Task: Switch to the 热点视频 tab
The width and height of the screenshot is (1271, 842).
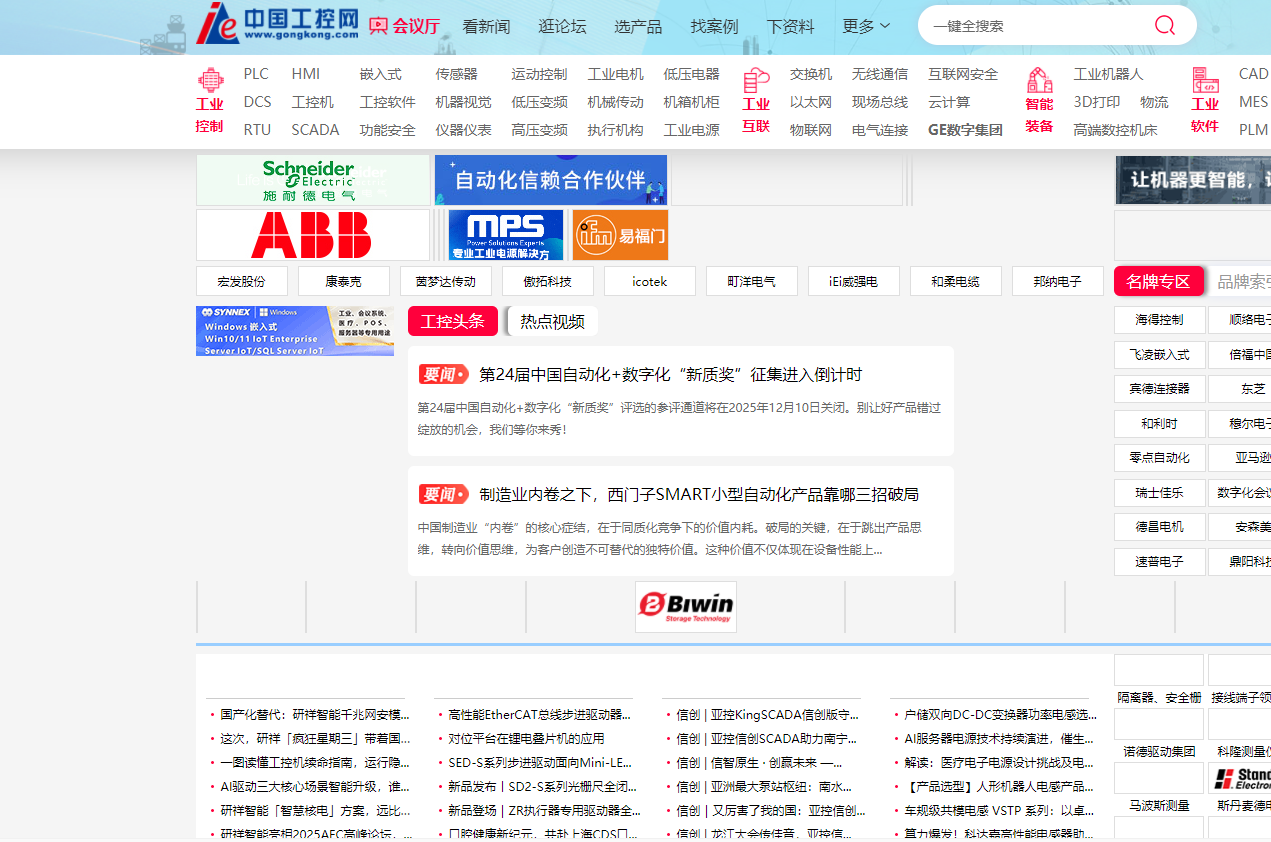Action: pyautogui.click(x=552, y=321)
